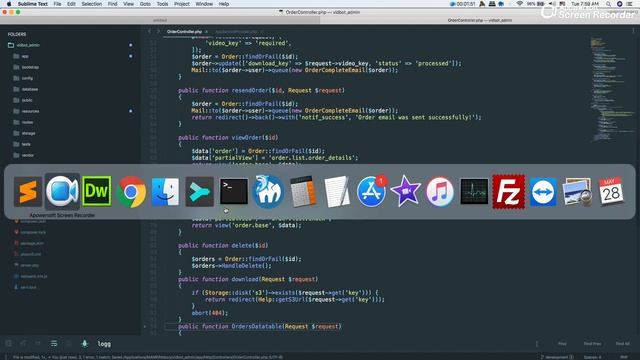
Task: Toggle whole word option in find panel
Action: pos(38,344)
